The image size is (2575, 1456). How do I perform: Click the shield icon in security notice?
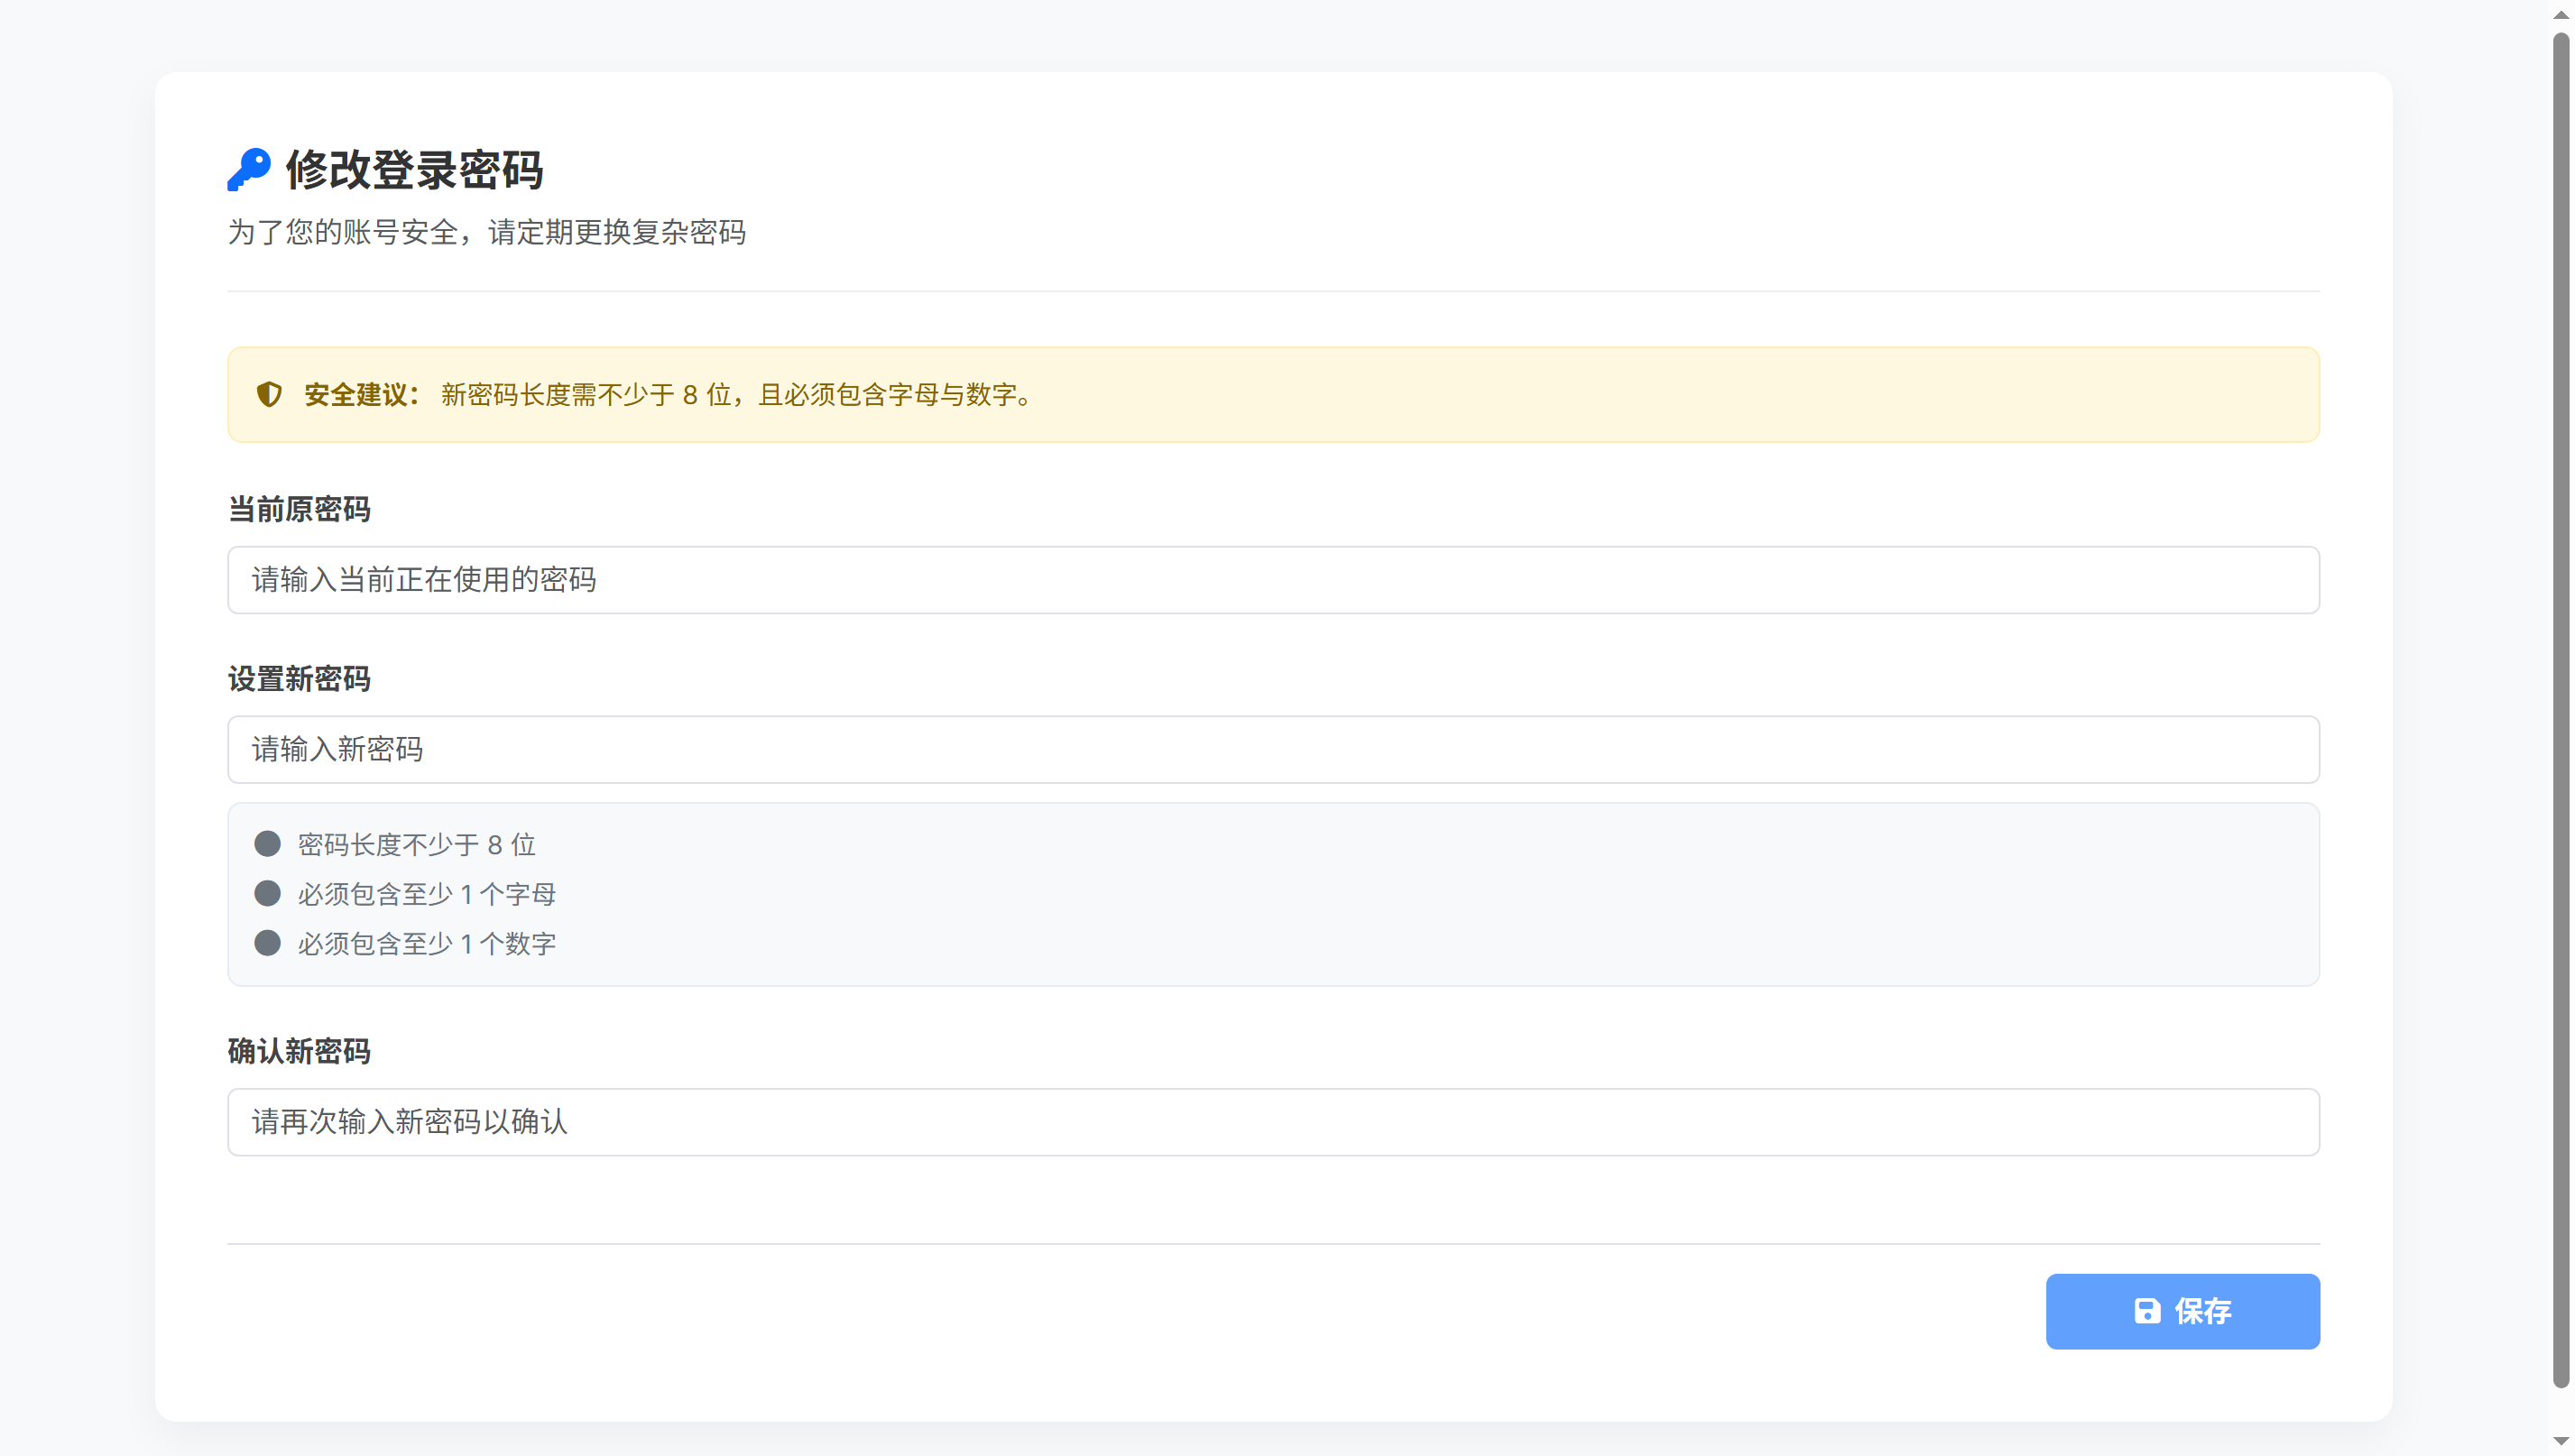[x=269, y=394]
